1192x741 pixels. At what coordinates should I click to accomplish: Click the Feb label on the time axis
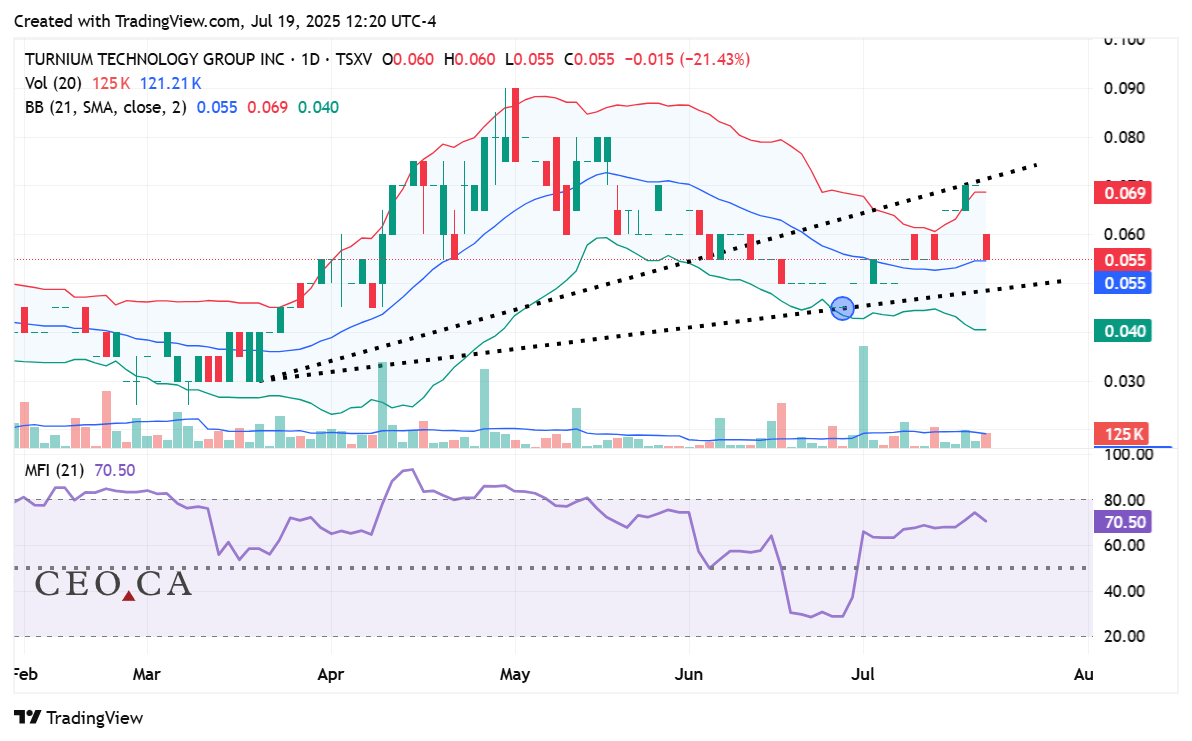[26, 674]
